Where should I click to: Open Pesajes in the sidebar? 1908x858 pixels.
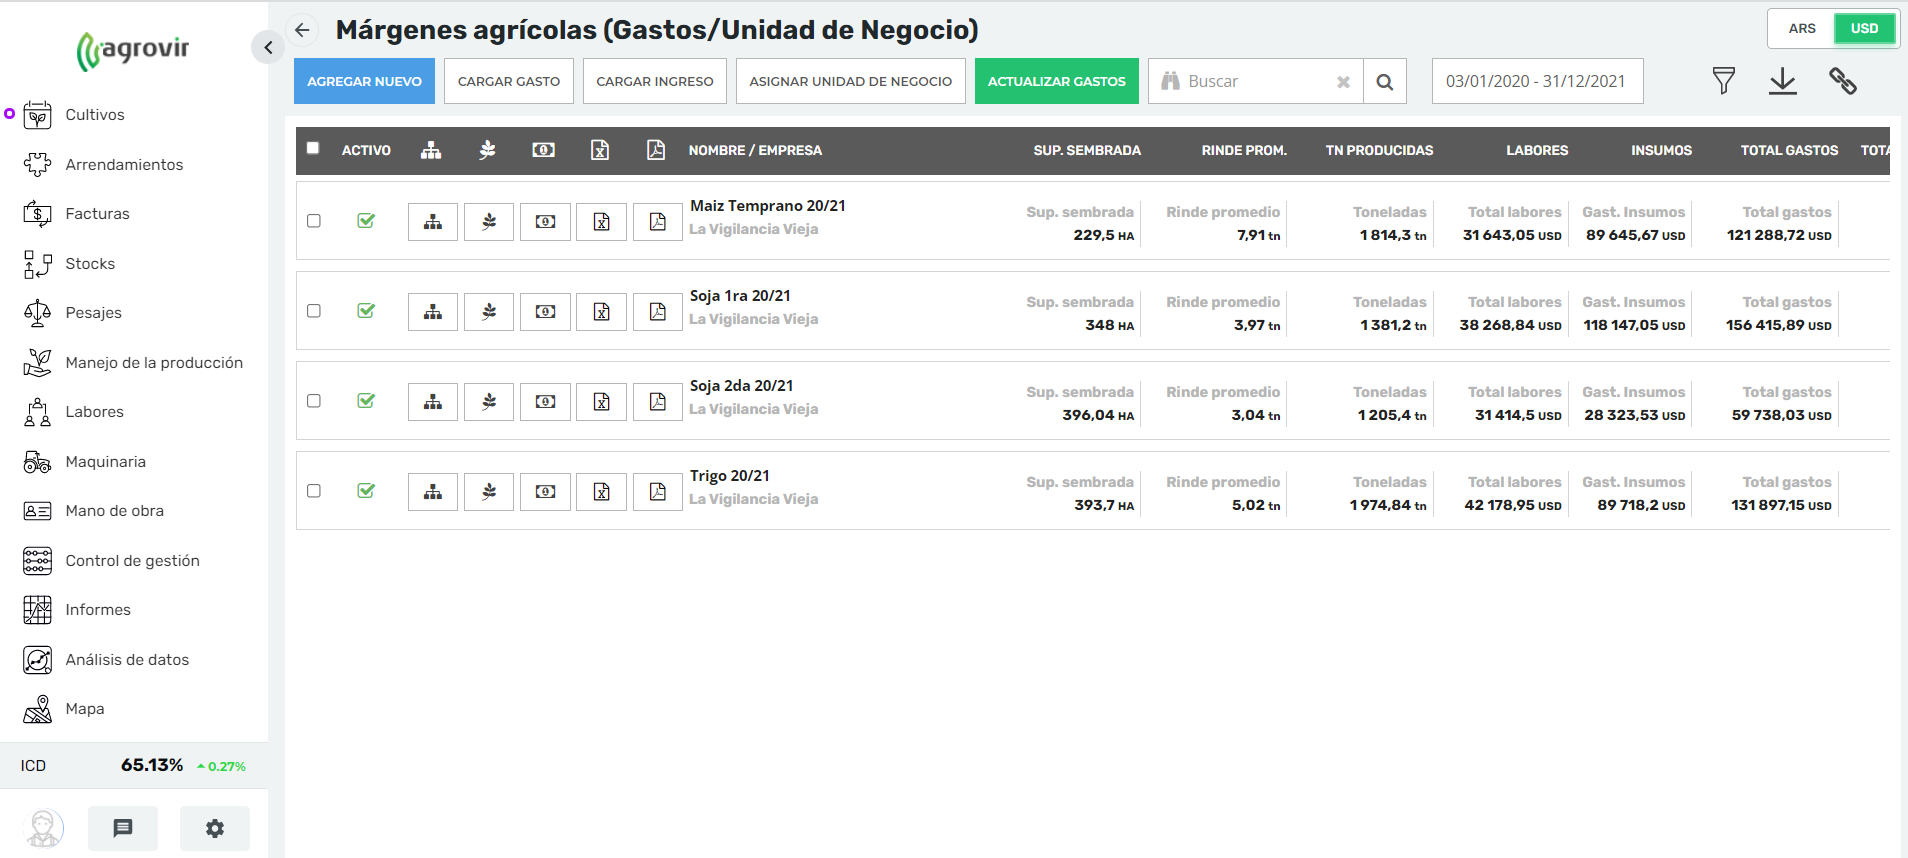93,313
